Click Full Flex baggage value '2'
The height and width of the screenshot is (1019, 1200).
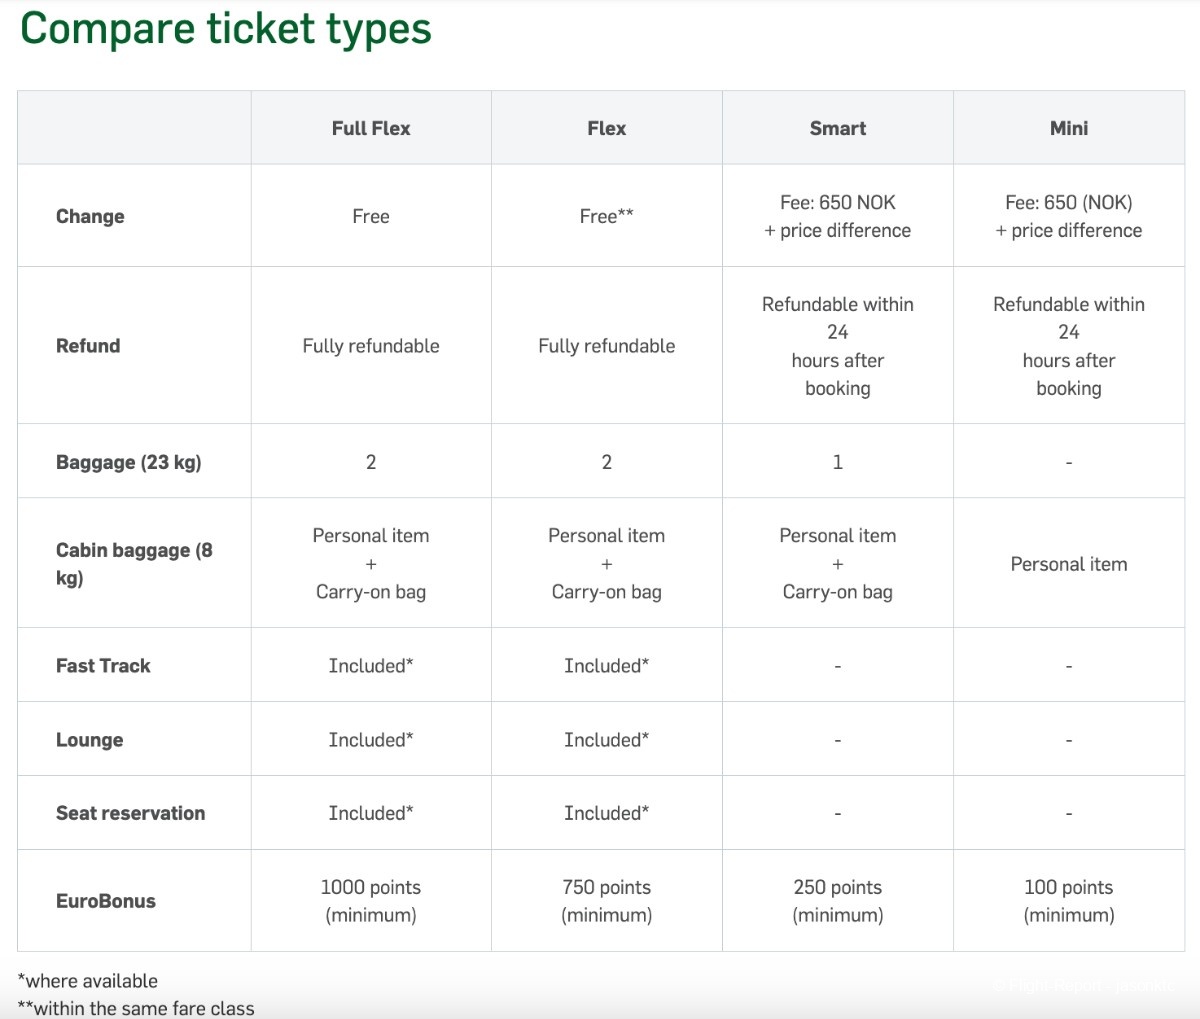[371, 462]
